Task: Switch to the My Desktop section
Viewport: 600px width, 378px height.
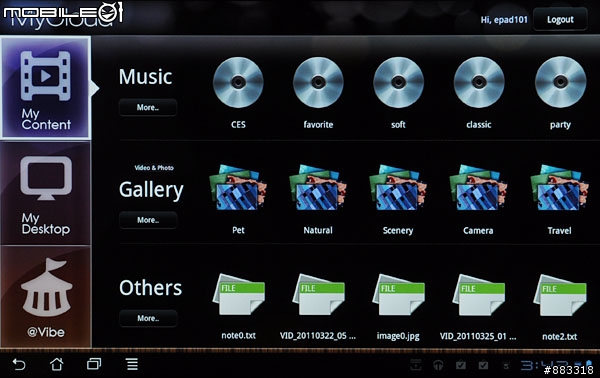Action: pos(46,194)
